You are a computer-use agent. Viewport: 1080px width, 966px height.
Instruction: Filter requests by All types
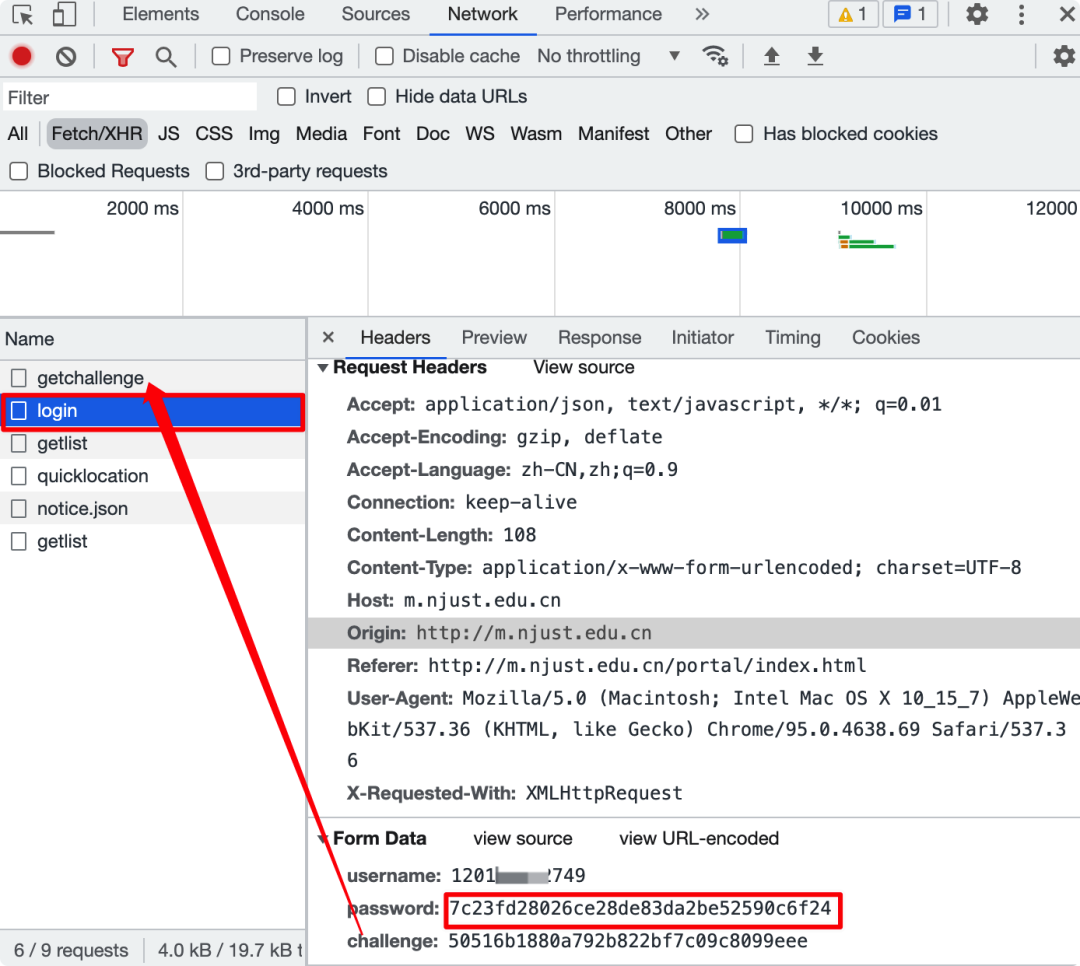pyautogui.click(x=18, y=134)
